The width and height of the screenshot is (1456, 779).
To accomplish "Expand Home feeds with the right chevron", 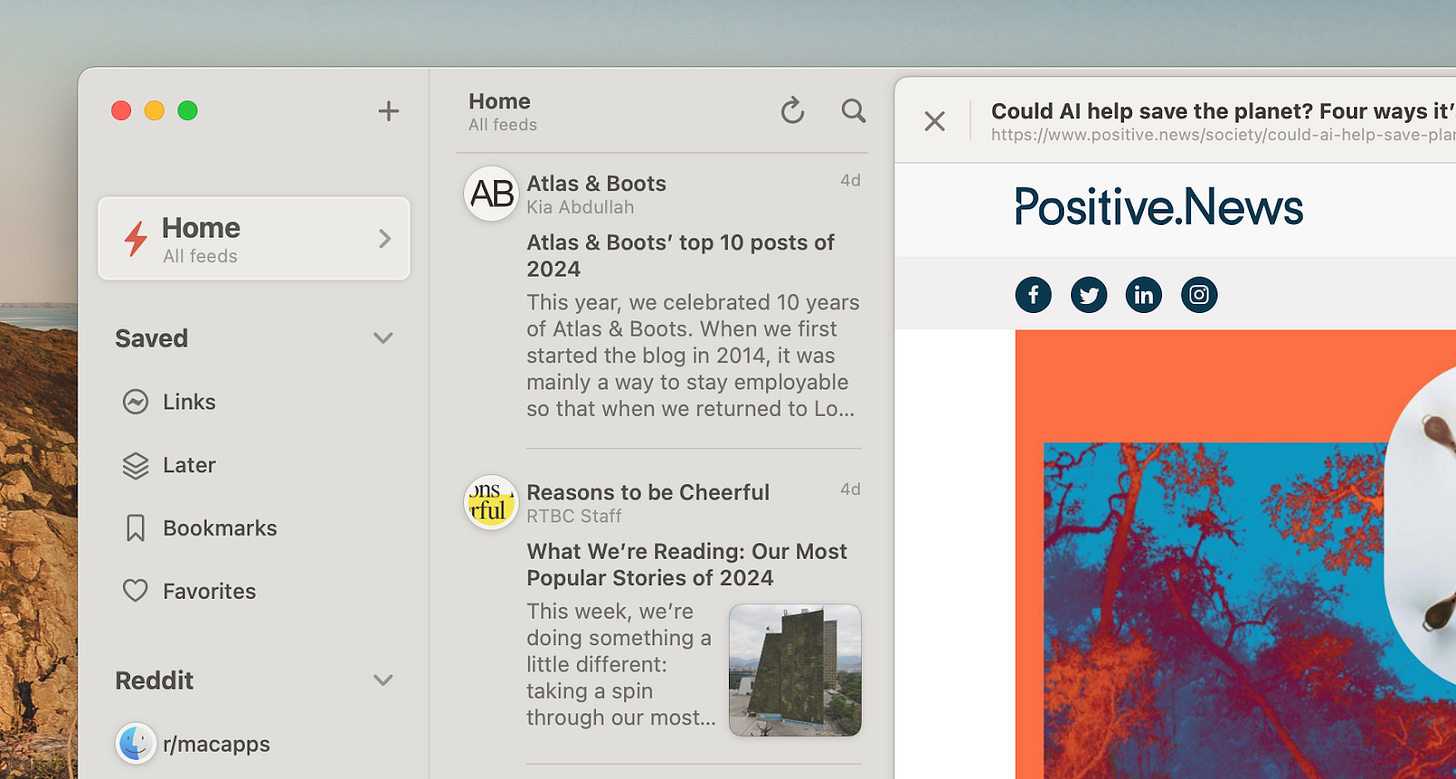I will click(x=385, y=238).
